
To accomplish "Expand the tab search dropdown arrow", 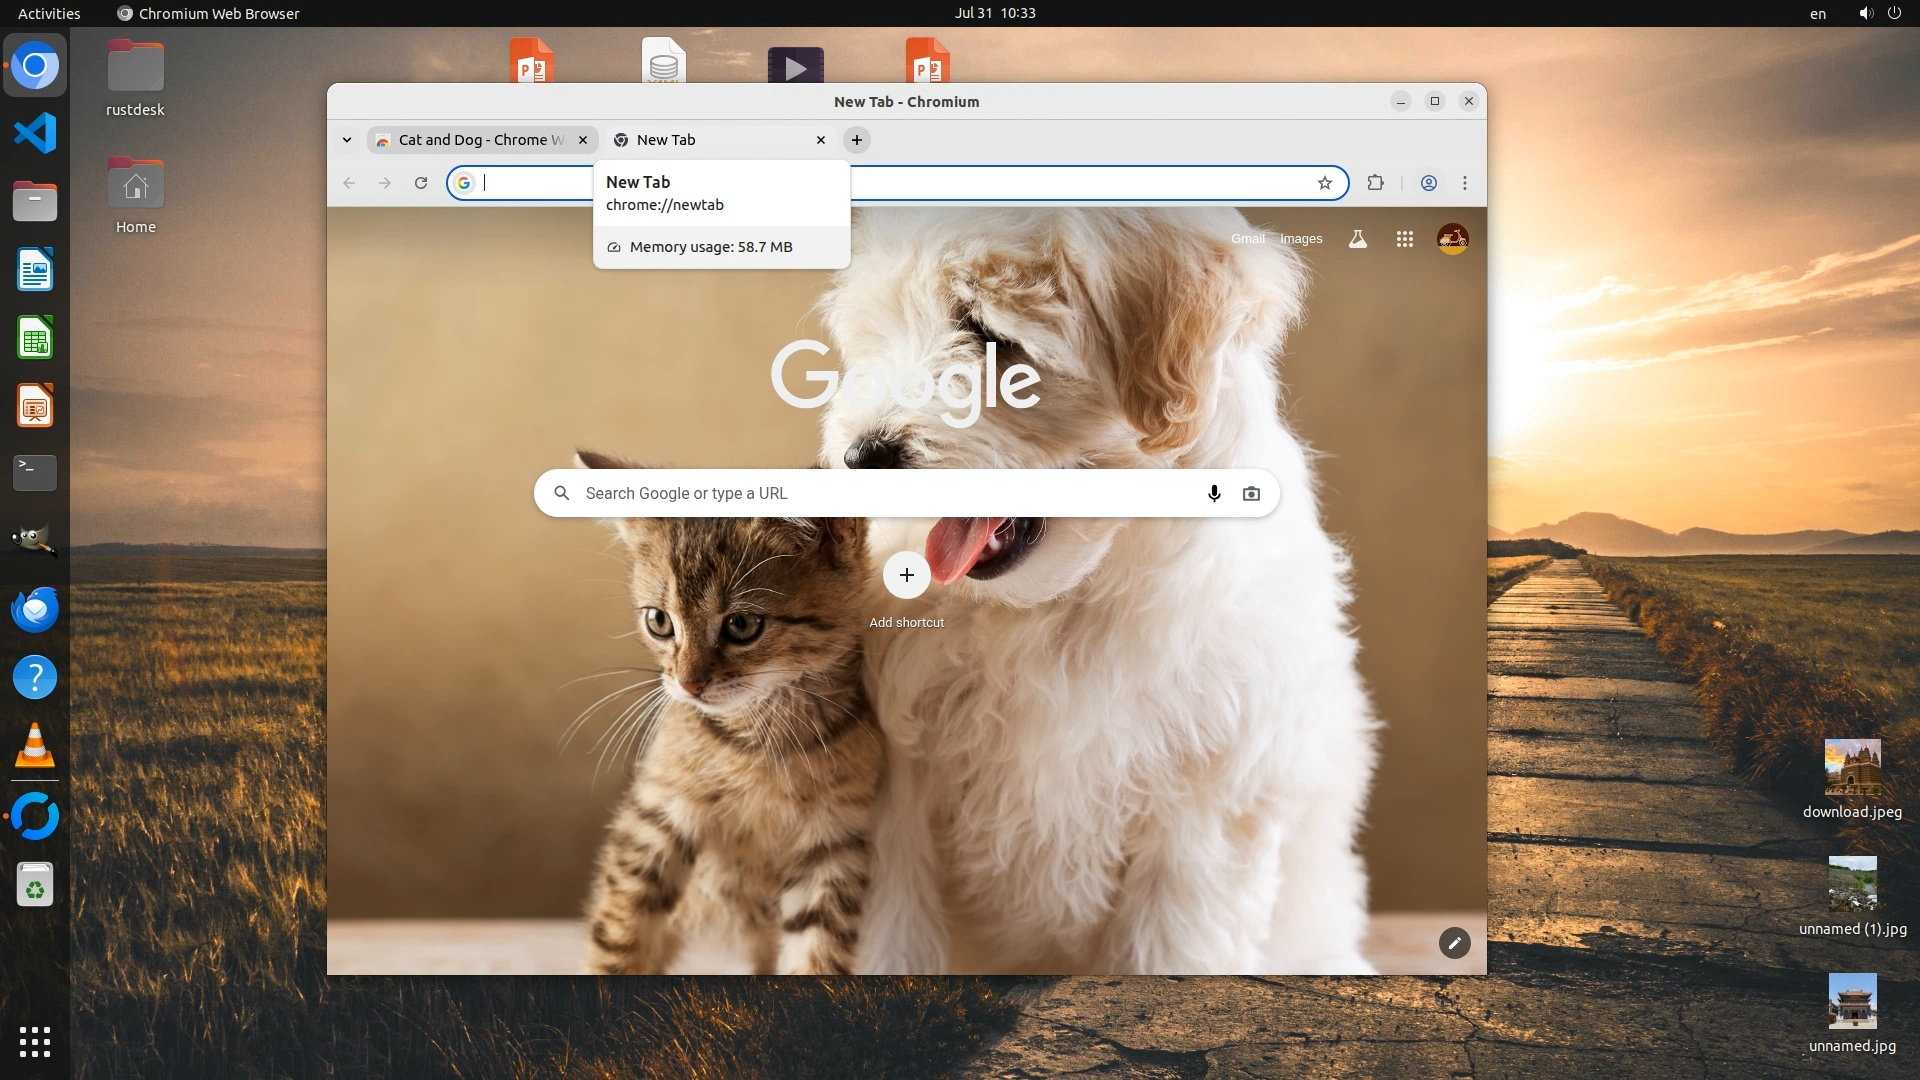I will tap(347, 140).
